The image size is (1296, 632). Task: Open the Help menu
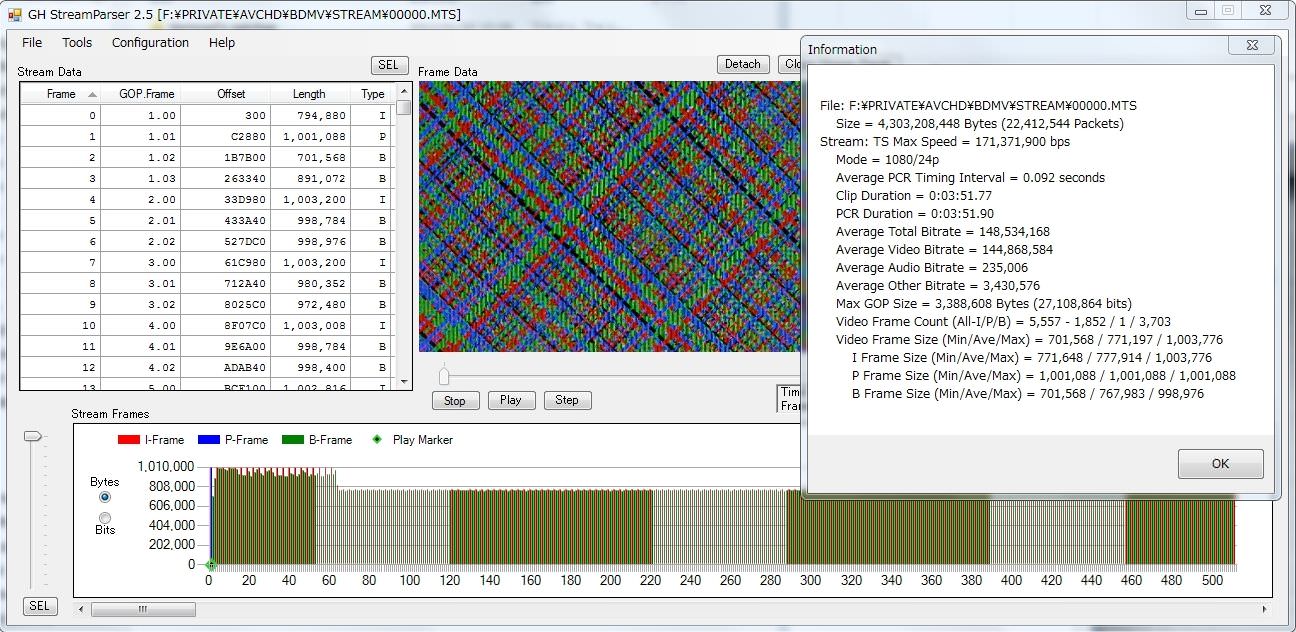pyautogui.click(x=222, y=43)
